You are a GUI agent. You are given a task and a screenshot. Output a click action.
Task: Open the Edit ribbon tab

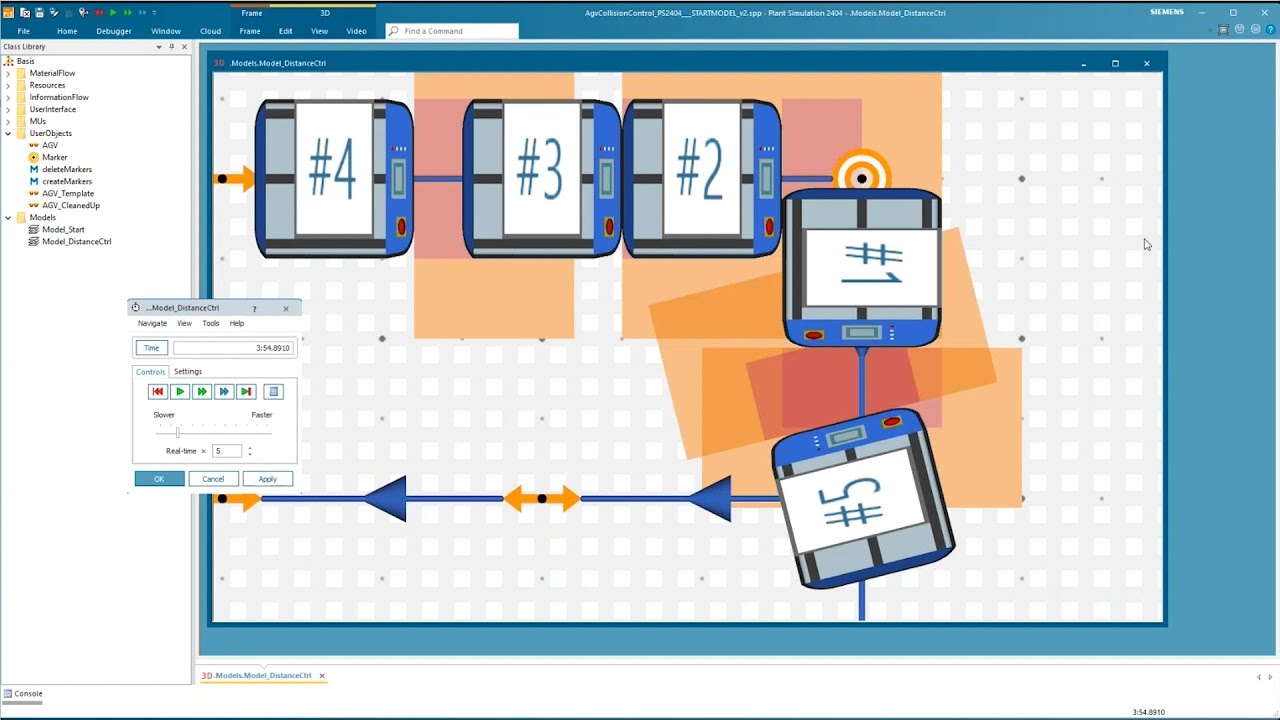click(286, 31)
